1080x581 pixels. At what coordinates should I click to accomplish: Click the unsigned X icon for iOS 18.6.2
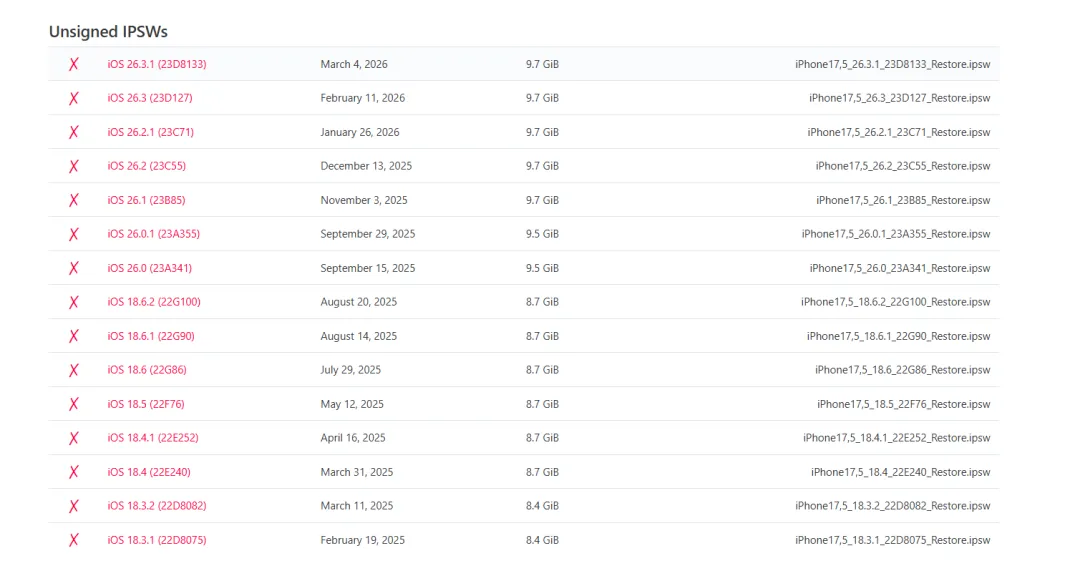(x=74, y=302)
